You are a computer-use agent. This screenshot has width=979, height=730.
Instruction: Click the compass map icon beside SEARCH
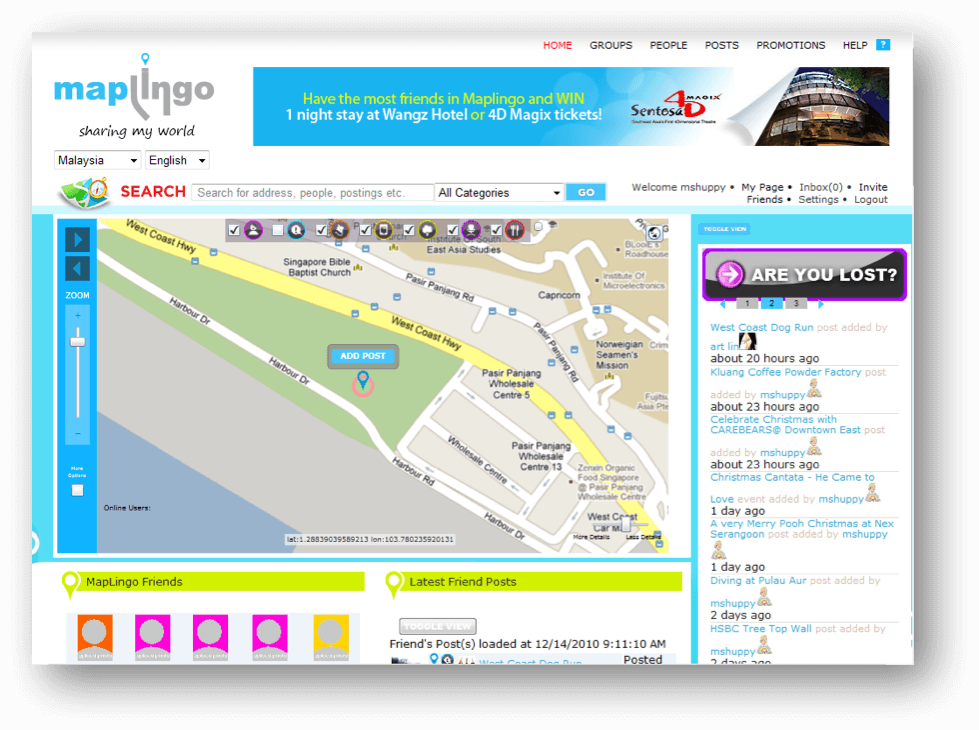(86, 192)
